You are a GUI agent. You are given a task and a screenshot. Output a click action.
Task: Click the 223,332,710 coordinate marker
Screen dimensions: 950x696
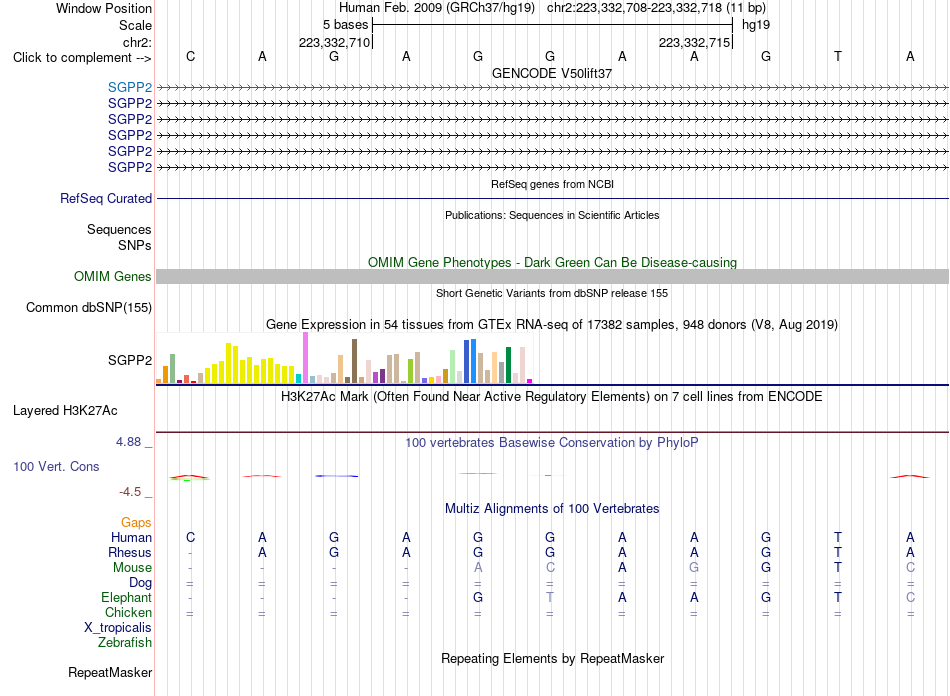(334, 42)
